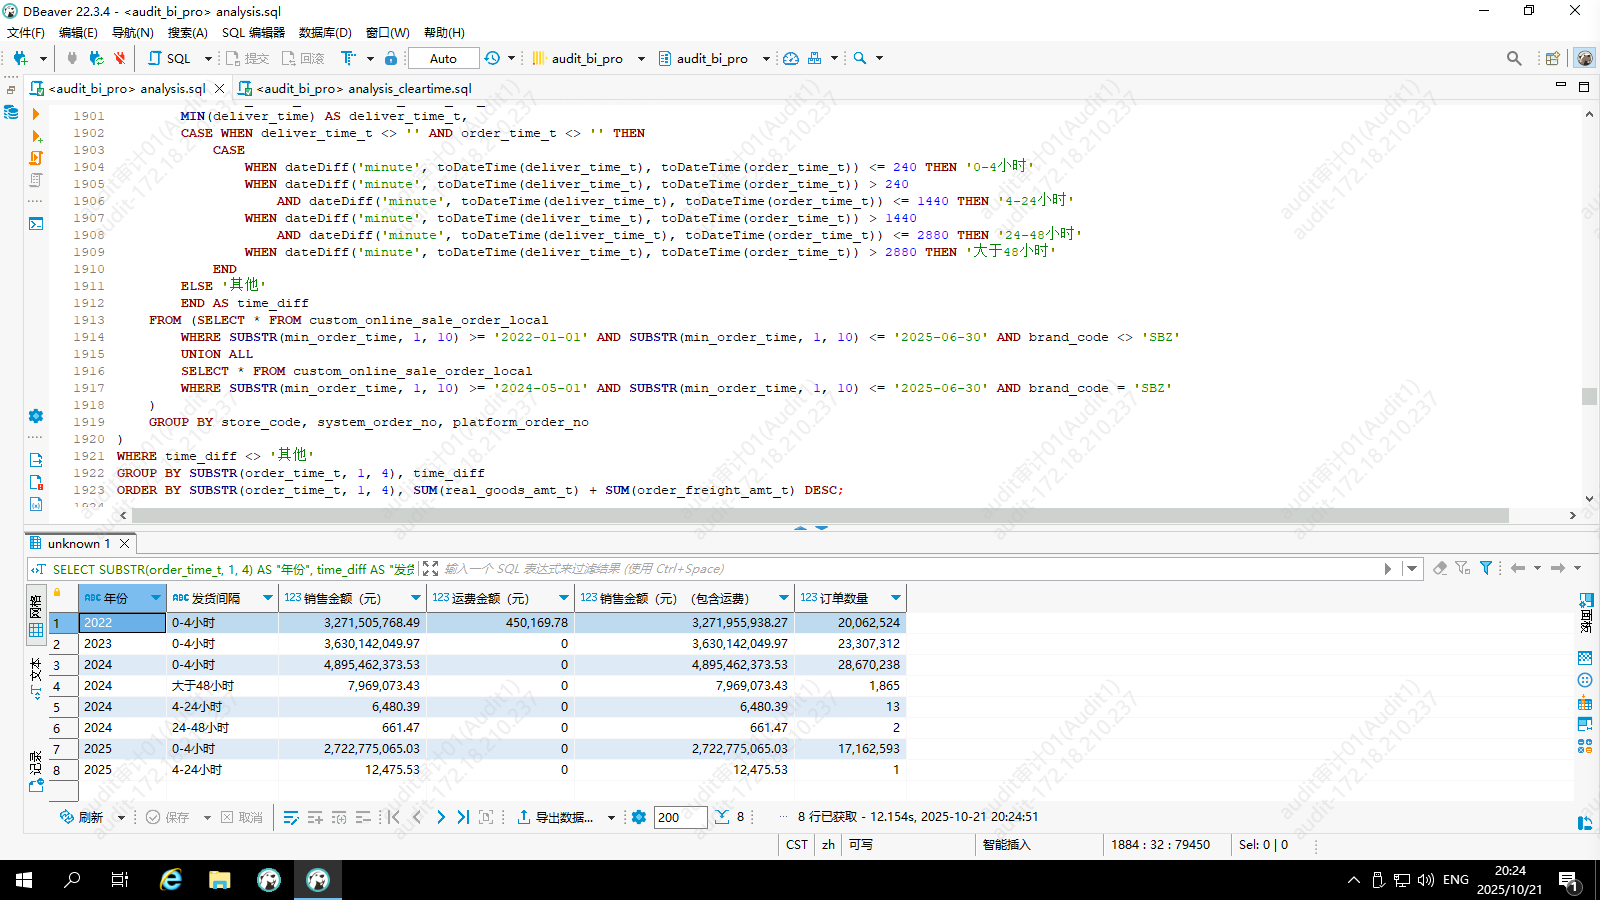1600x900 pixels.
Task: Click the dashboard gauge icon in toolbar
Action: 791,58
